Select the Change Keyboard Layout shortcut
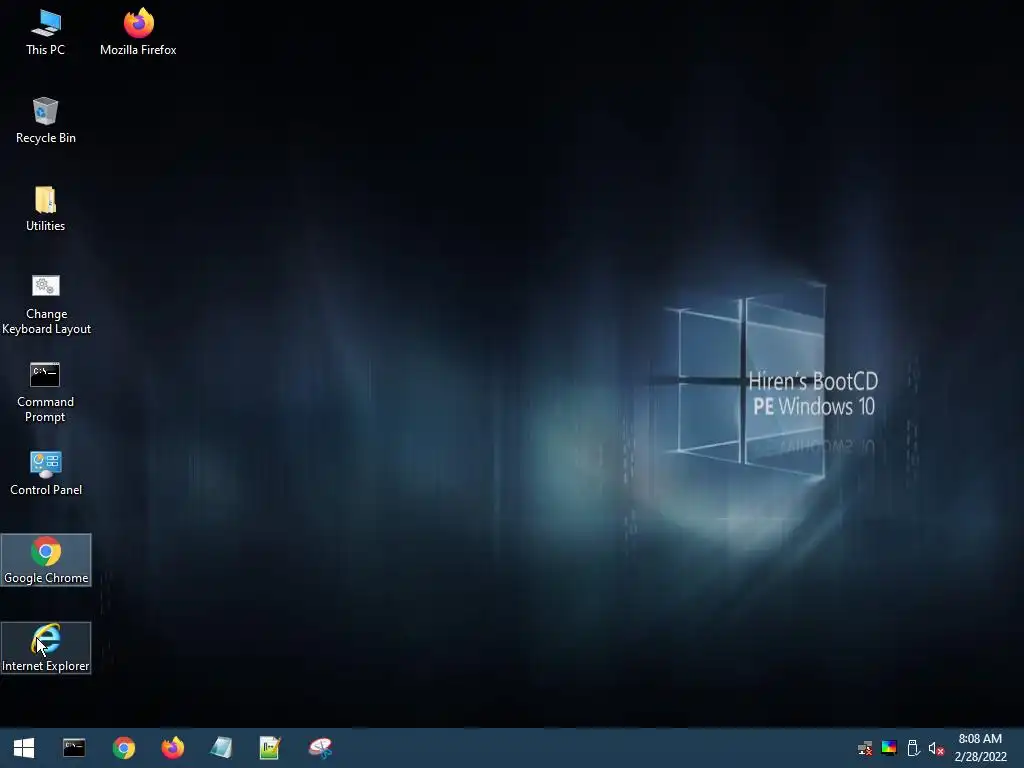The width and height of the screenshot is (1024, 768). click(46, 304)
